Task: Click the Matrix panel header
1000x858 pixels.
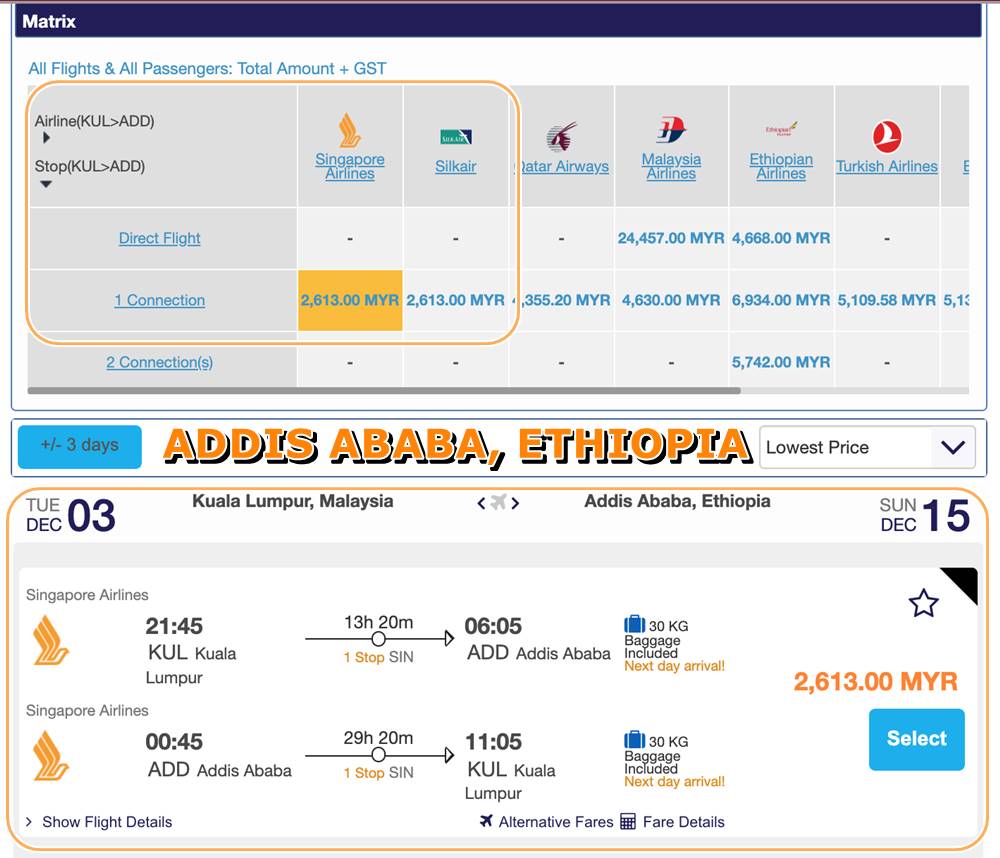Action: pyautogui.click(x=498, y=21)
